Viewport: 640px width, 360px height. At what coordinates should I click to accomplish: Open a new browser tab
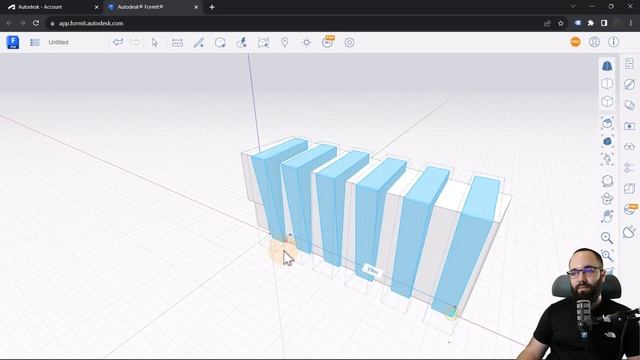pos(212,7)
